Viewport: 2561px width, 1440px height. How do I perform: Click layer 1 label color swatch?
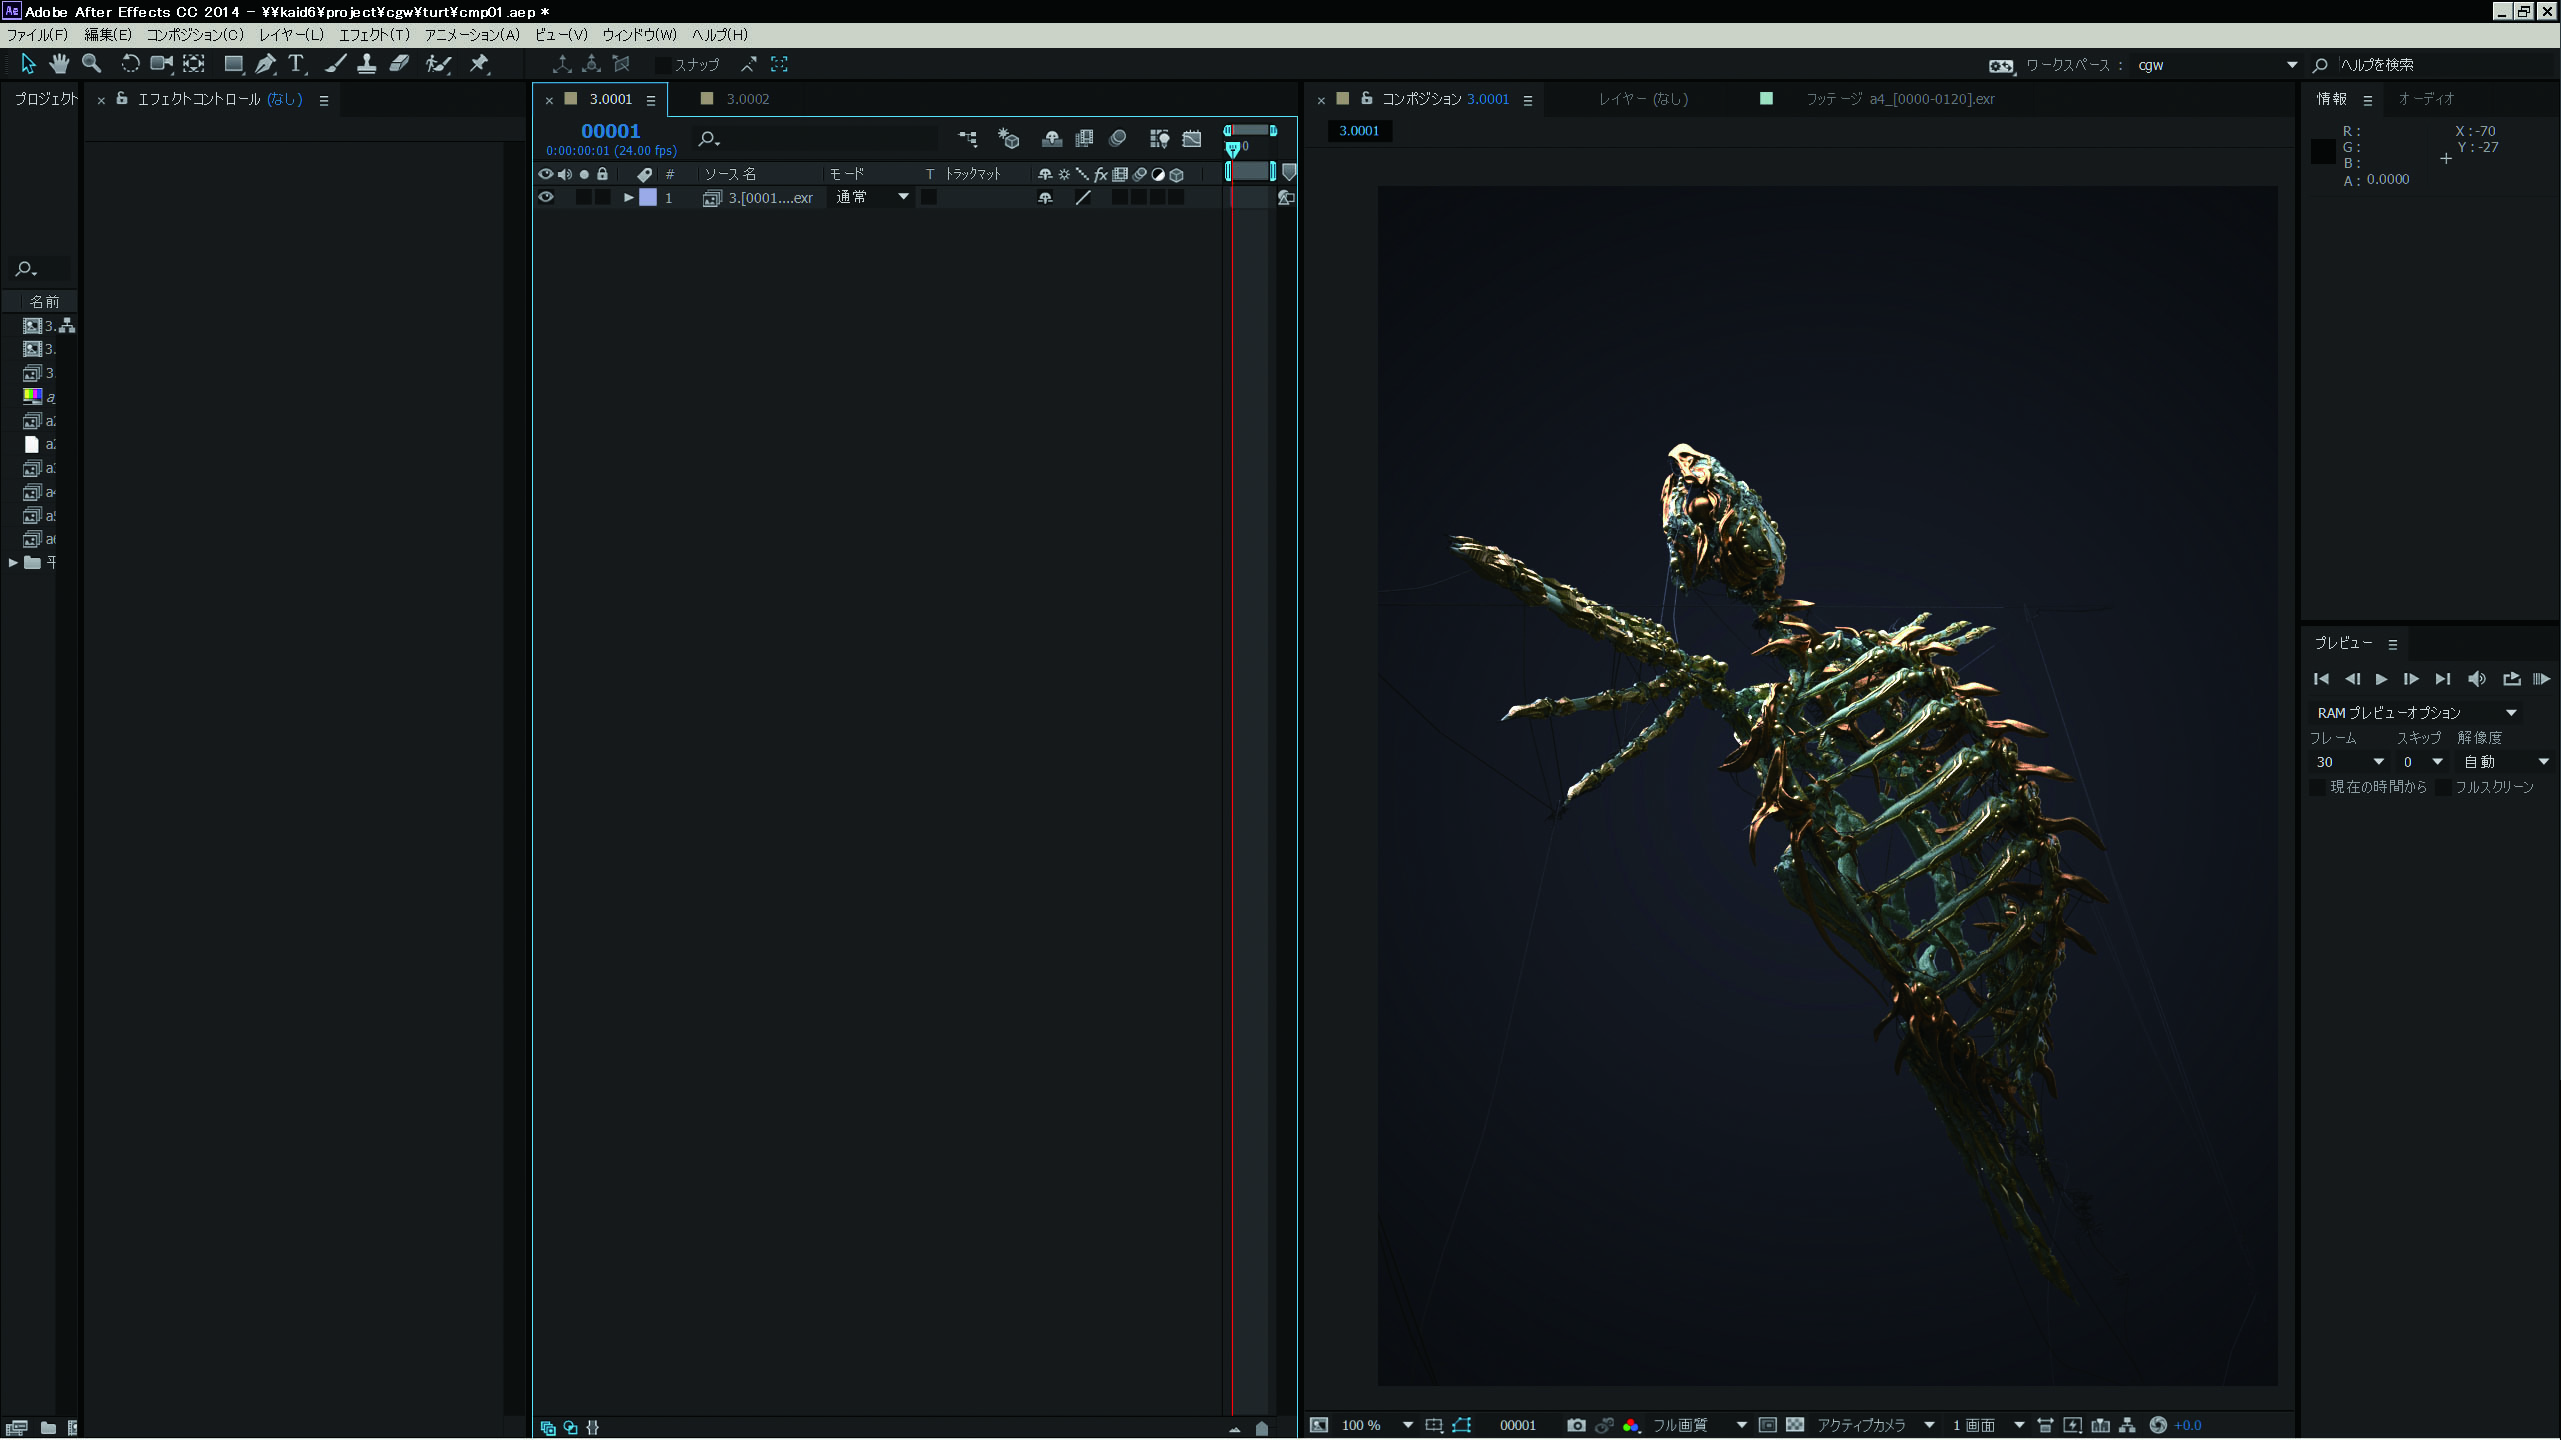648,197
